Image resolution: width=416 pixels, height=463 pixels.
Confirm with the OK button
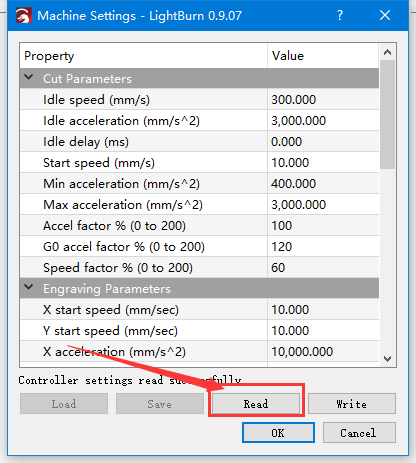click(x=278, y=433)
